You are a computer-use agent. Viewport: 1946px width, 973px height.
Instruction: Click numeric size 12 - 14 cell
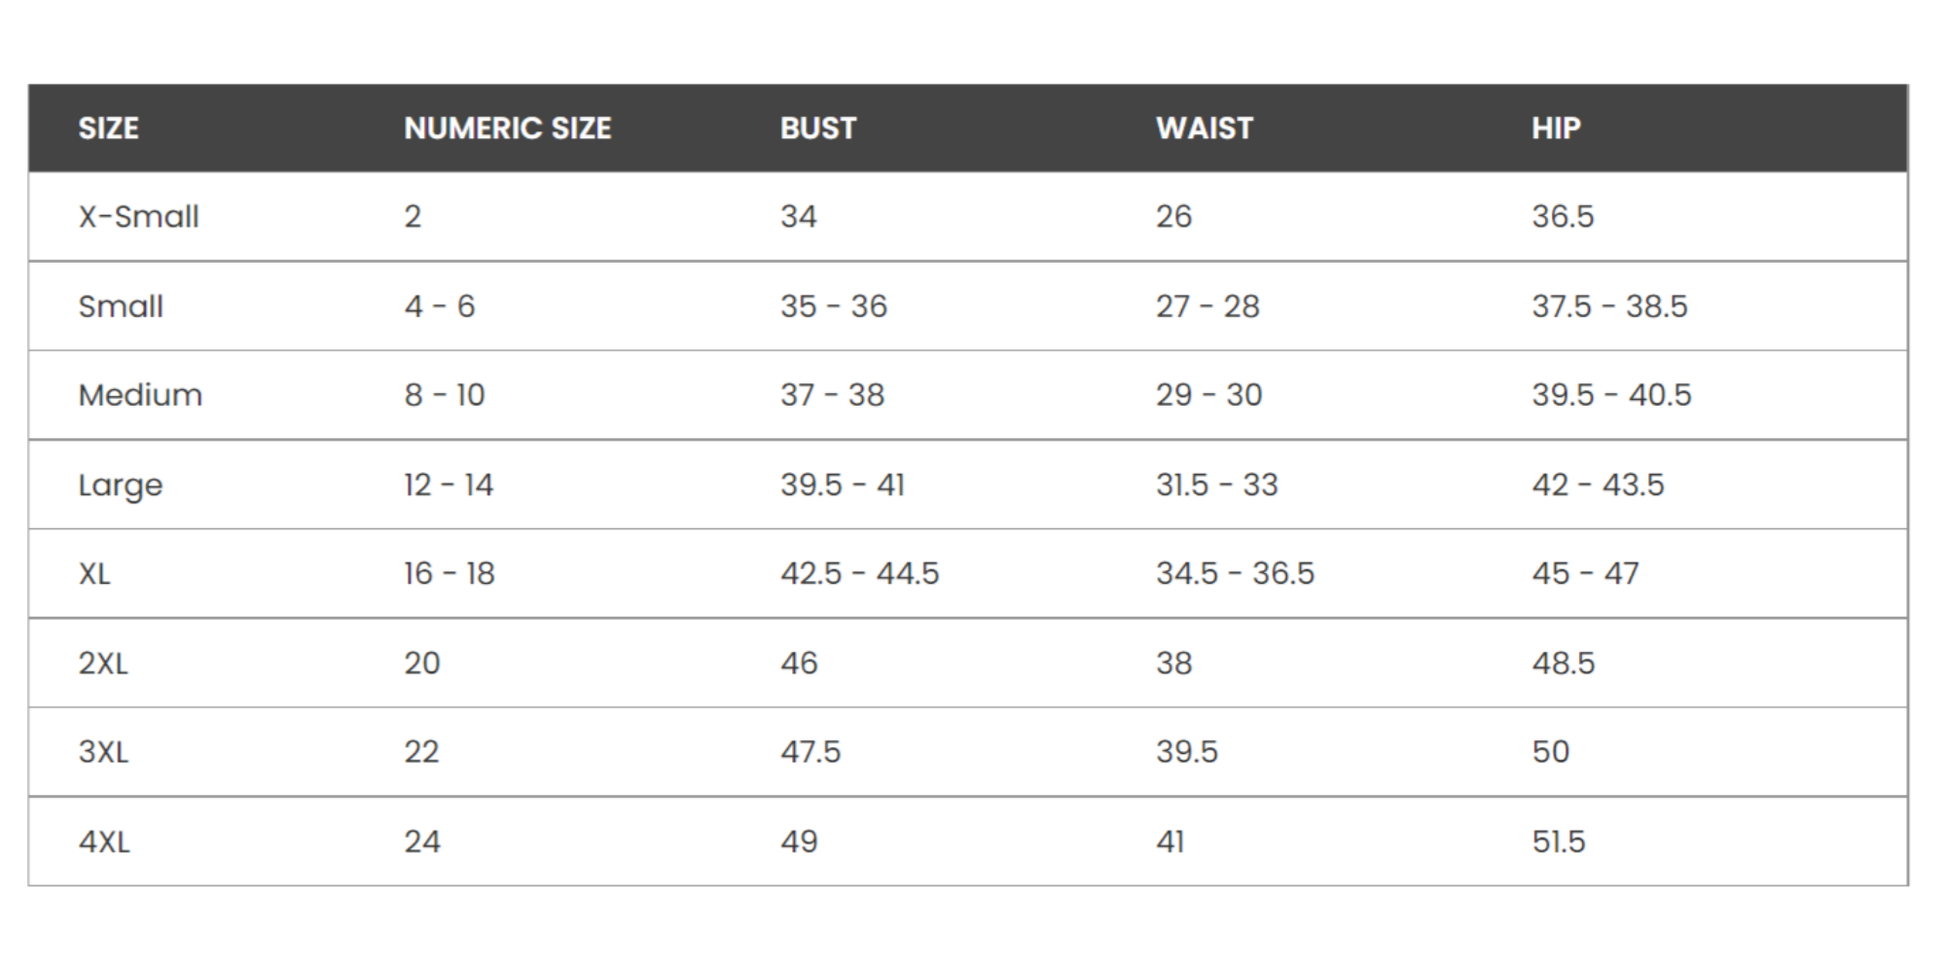click(448, 485)
